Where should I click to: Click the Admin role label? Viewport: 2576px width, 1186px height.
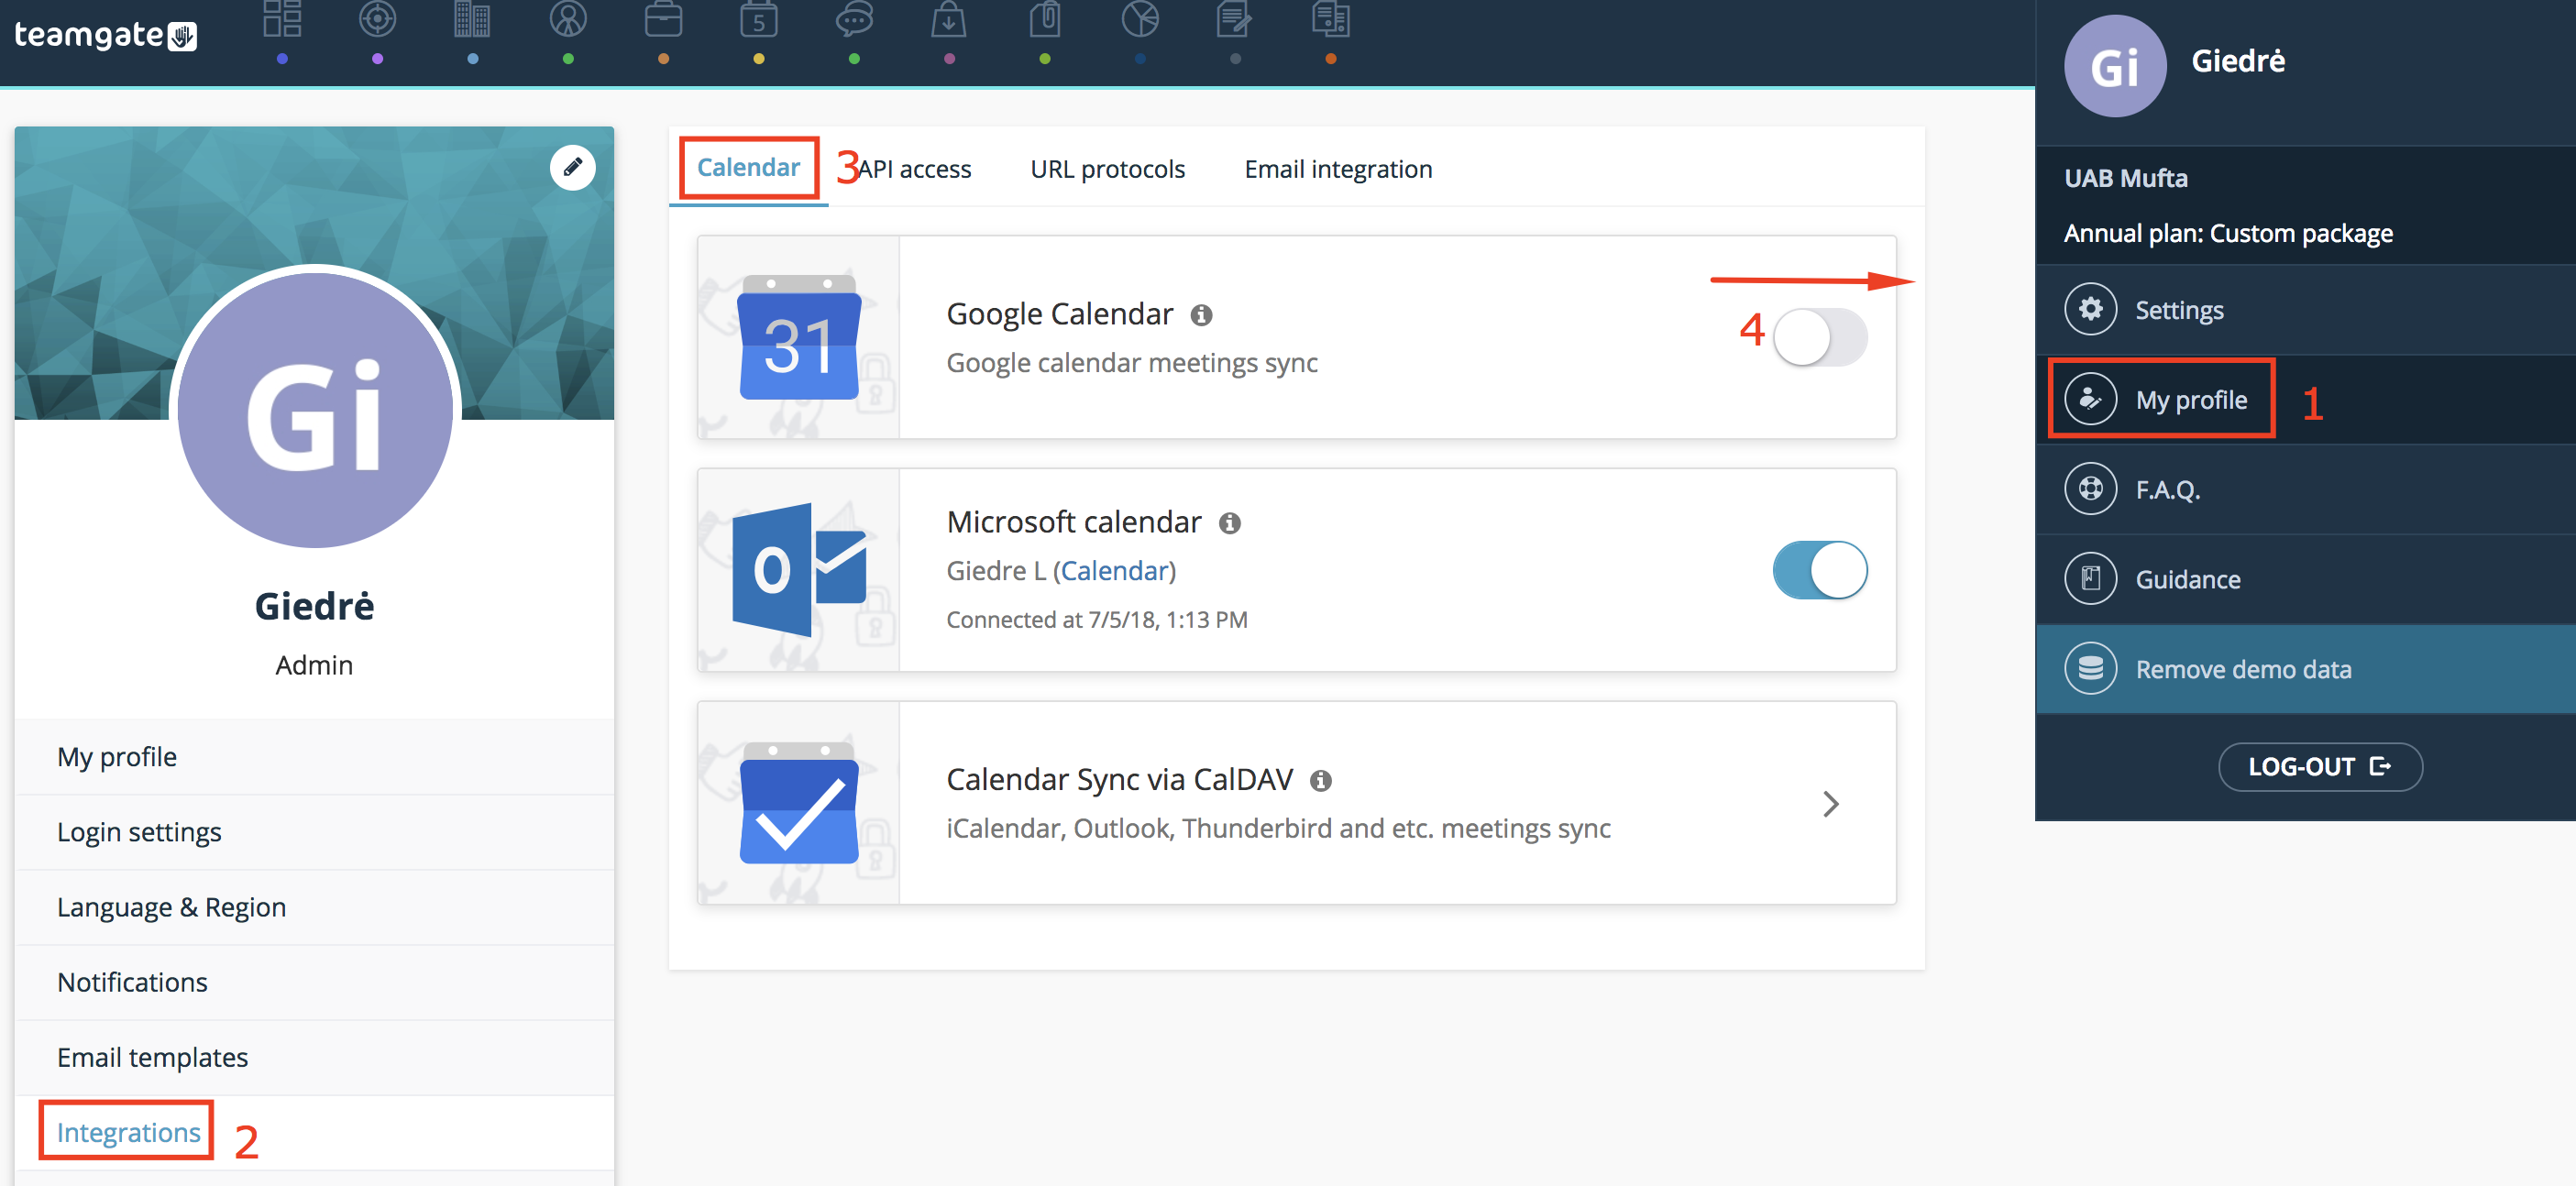click(314, 665)
